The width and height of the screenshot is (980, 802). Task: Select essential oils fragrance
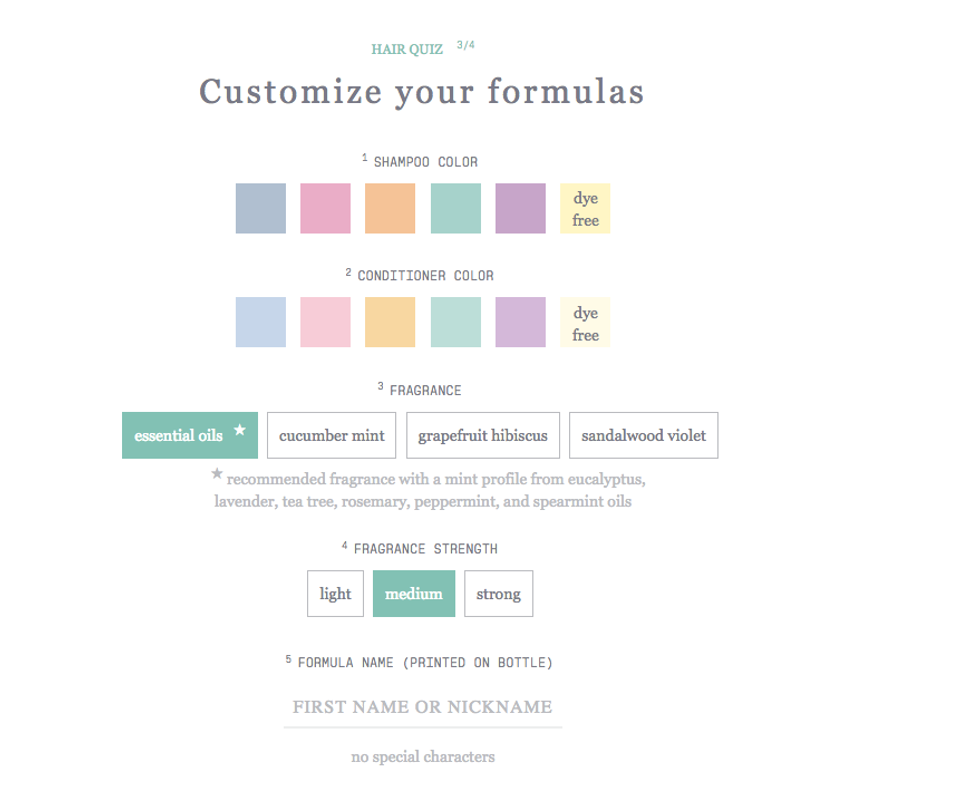click(190, 436)
